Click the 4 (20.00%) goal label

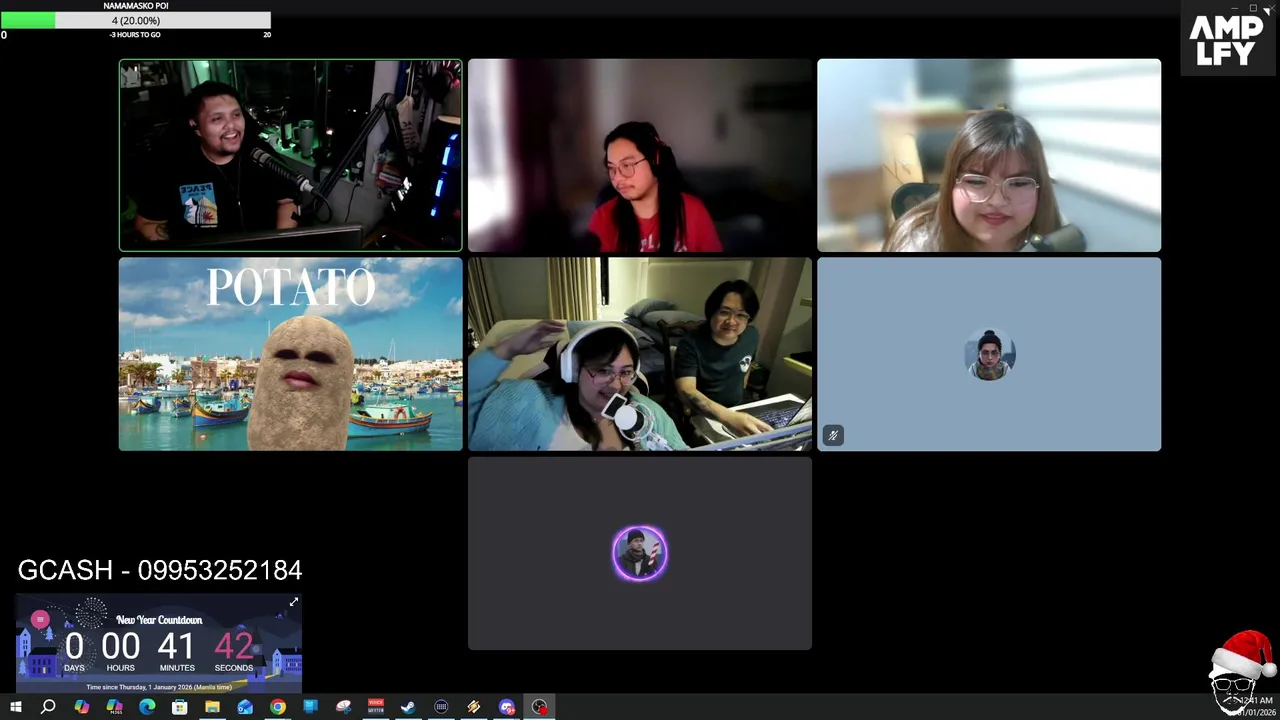point(135,20)
